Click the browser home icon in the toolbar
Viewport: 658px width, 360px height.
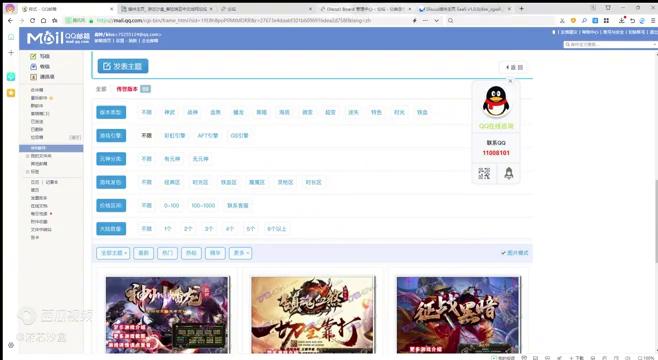click(43, 20)
